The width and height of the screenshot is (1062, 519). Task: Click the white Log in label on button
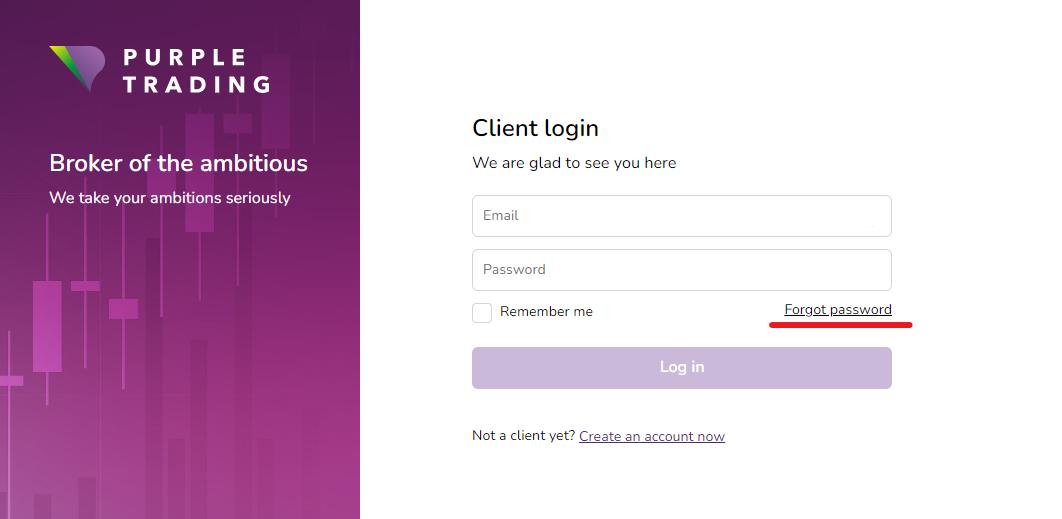point(681,367)
